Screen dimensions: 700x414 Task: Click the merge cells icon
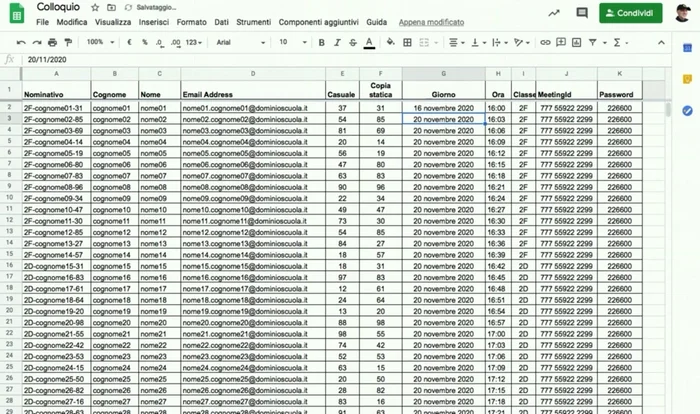[x=424, y=42]
